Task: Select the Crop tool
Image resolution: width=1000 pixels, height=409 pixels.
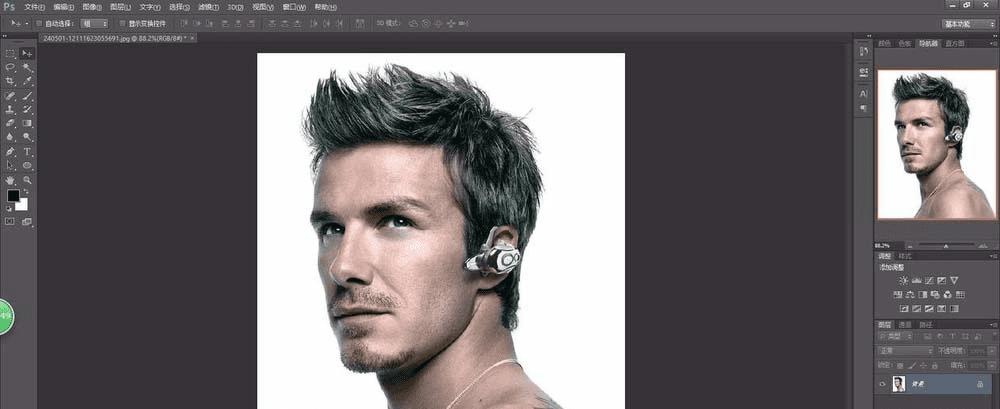Action: click(10, 81)
